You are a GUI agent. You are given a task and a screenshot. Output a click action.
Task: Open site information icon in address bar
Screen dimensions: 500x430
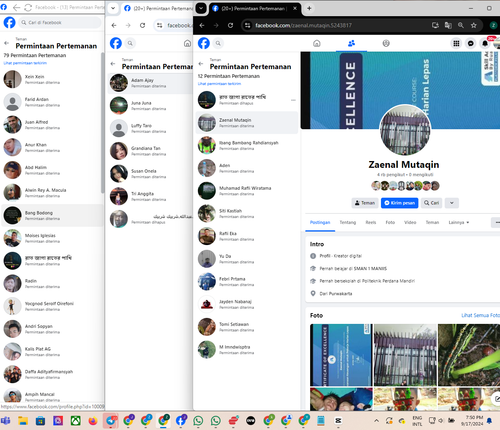coord(247,25)
